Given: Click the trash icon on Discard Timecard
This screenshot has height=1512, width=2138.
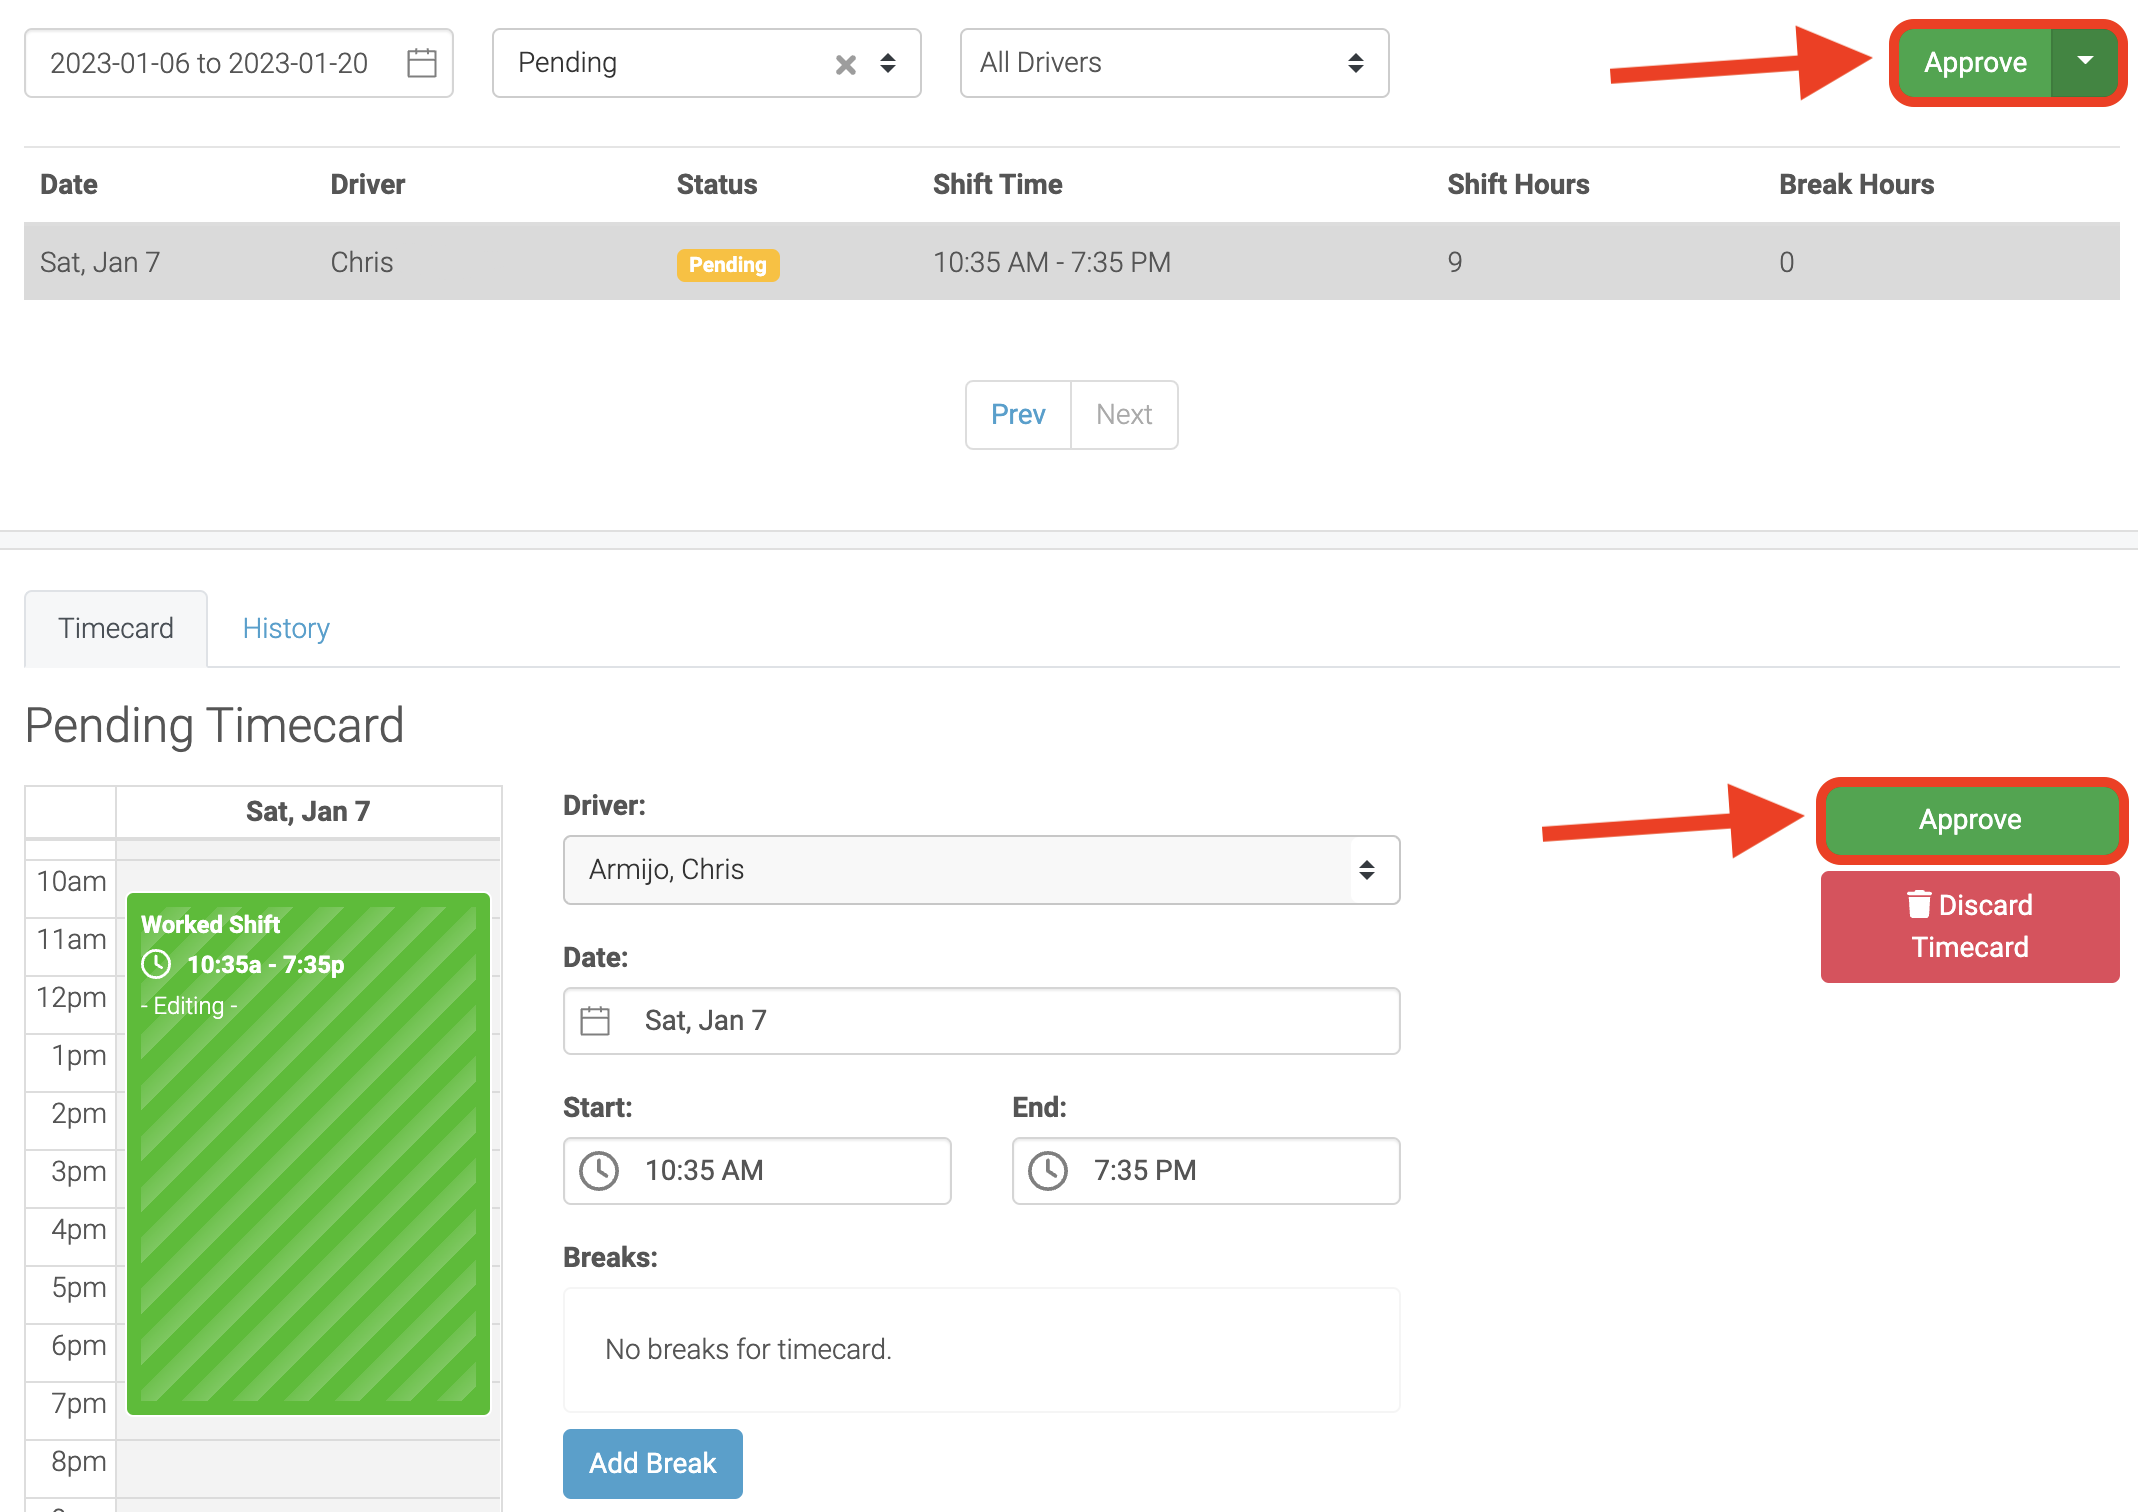Looking at the screenshot, I should coord(1918,905).
